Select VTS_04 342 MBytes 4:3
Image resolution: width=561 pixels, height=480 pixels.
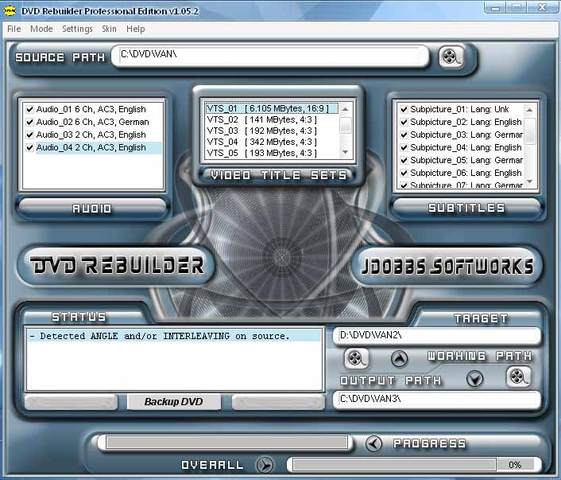pyautogui.click(x=272, y=142)
